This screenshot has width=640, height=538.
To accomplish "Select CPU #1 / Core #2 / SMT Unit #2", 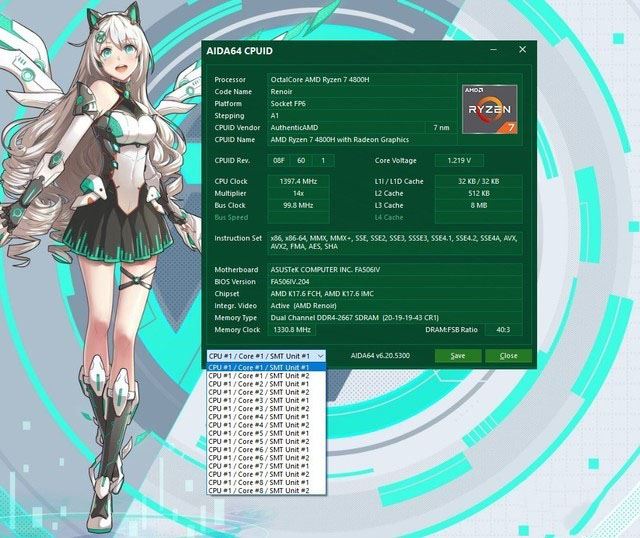I will click(267, 392).
